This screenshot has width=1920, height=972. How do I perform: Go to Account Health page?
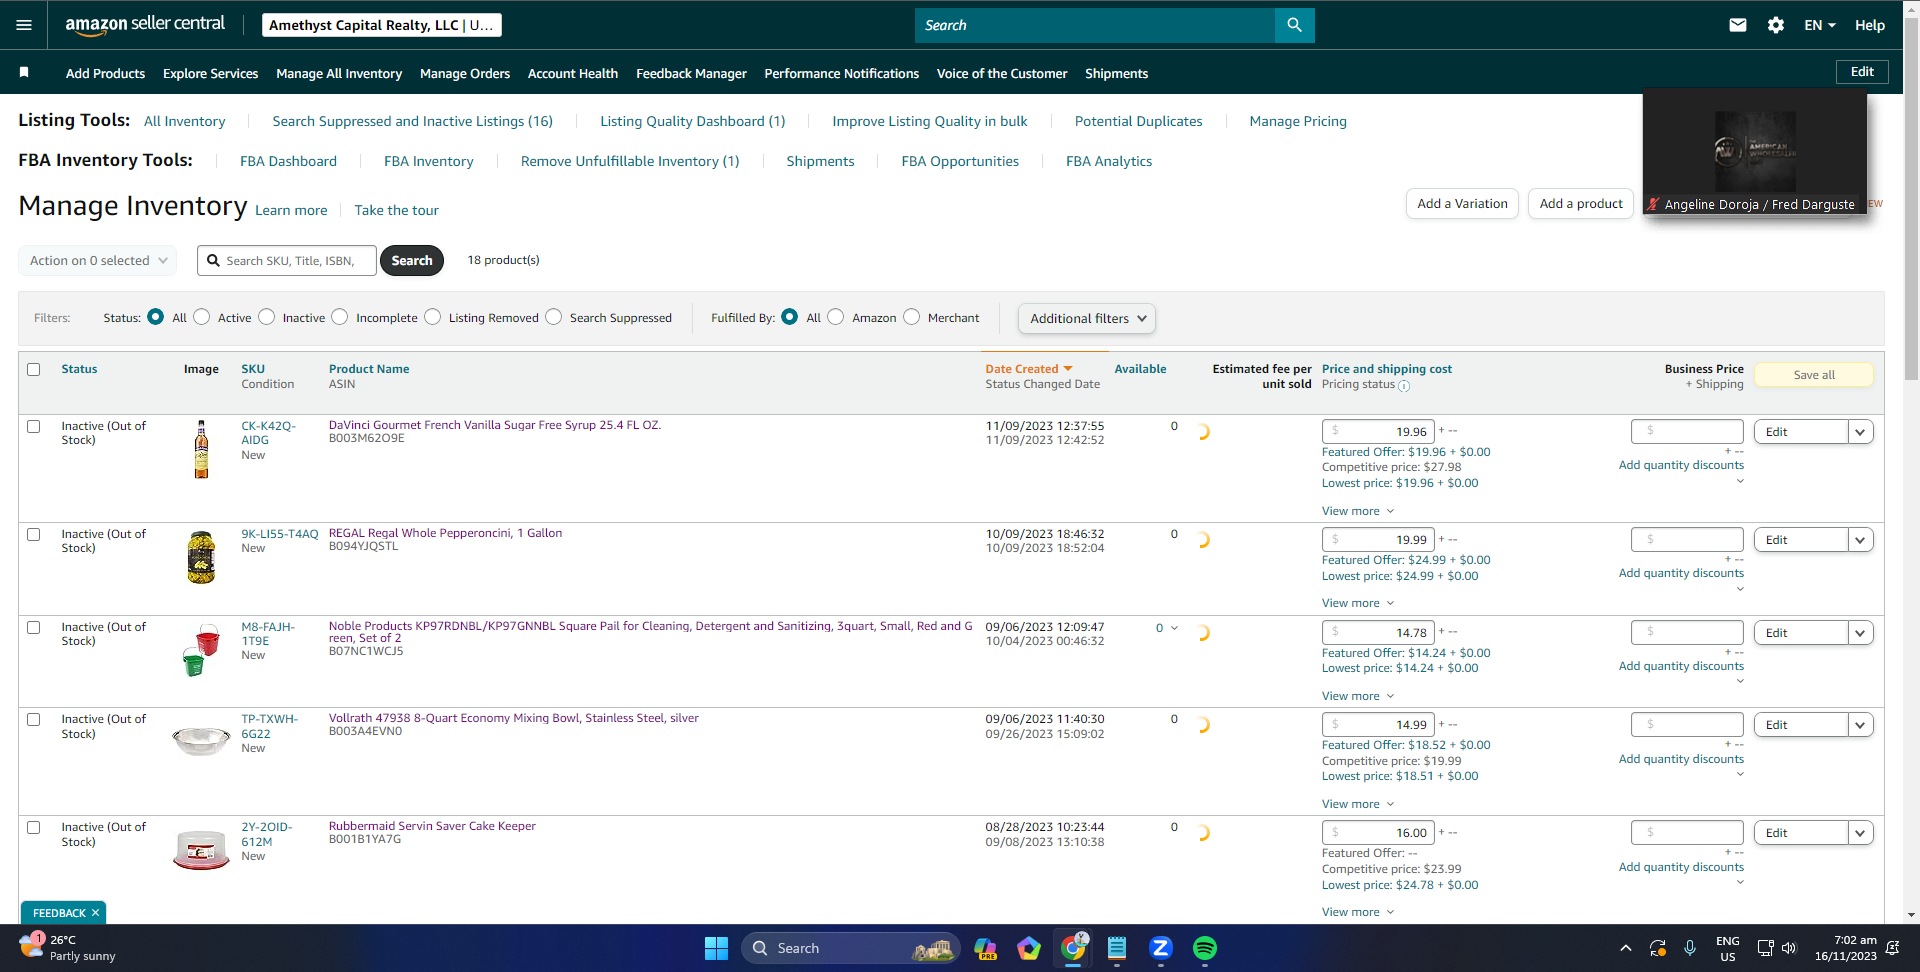573,73
